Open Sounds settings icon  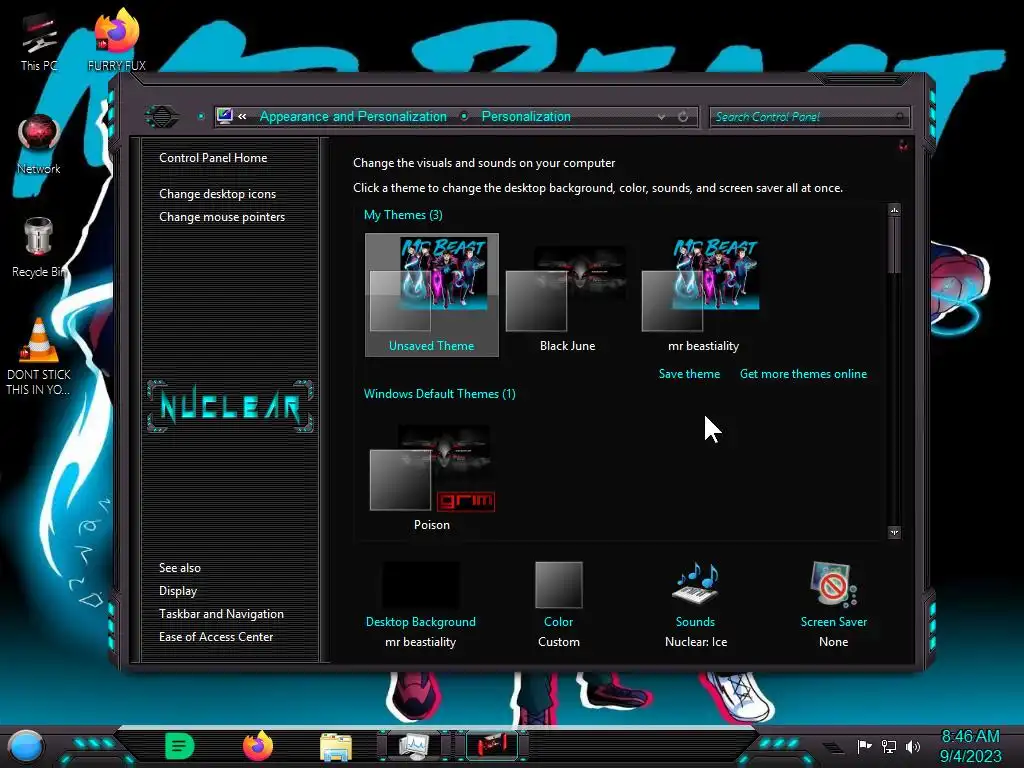(696, 583)
